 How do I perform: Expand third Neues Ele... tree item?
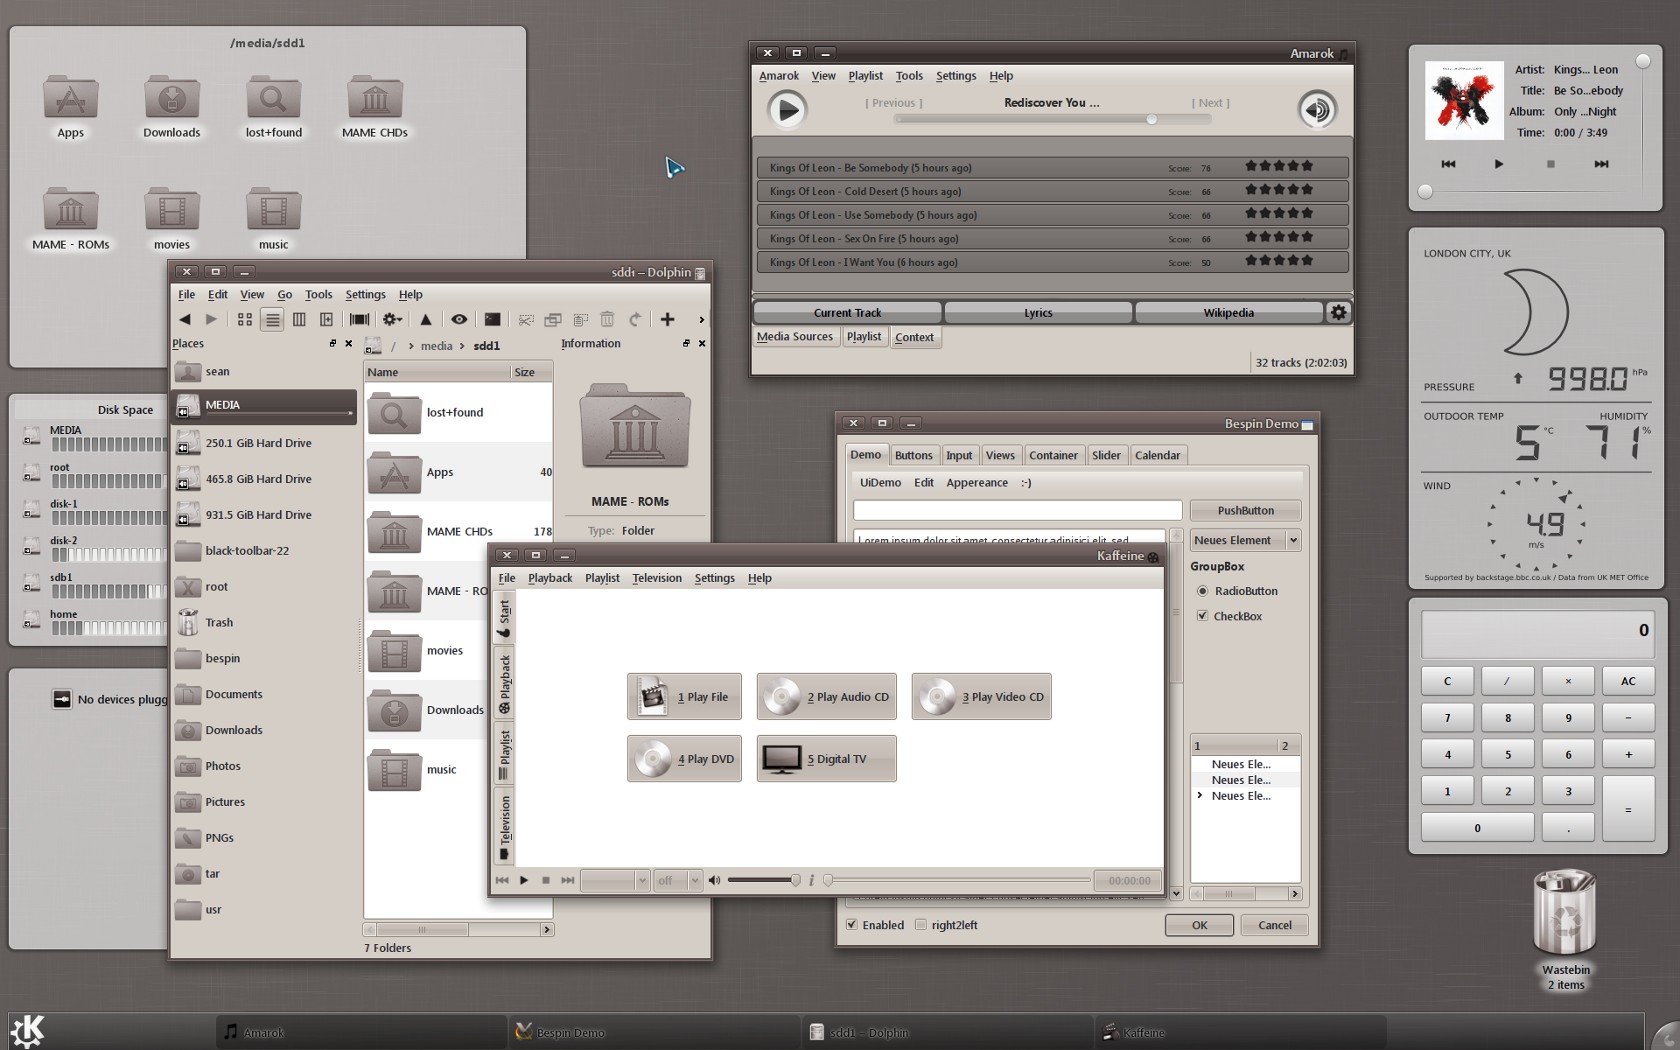point(1200,796)
